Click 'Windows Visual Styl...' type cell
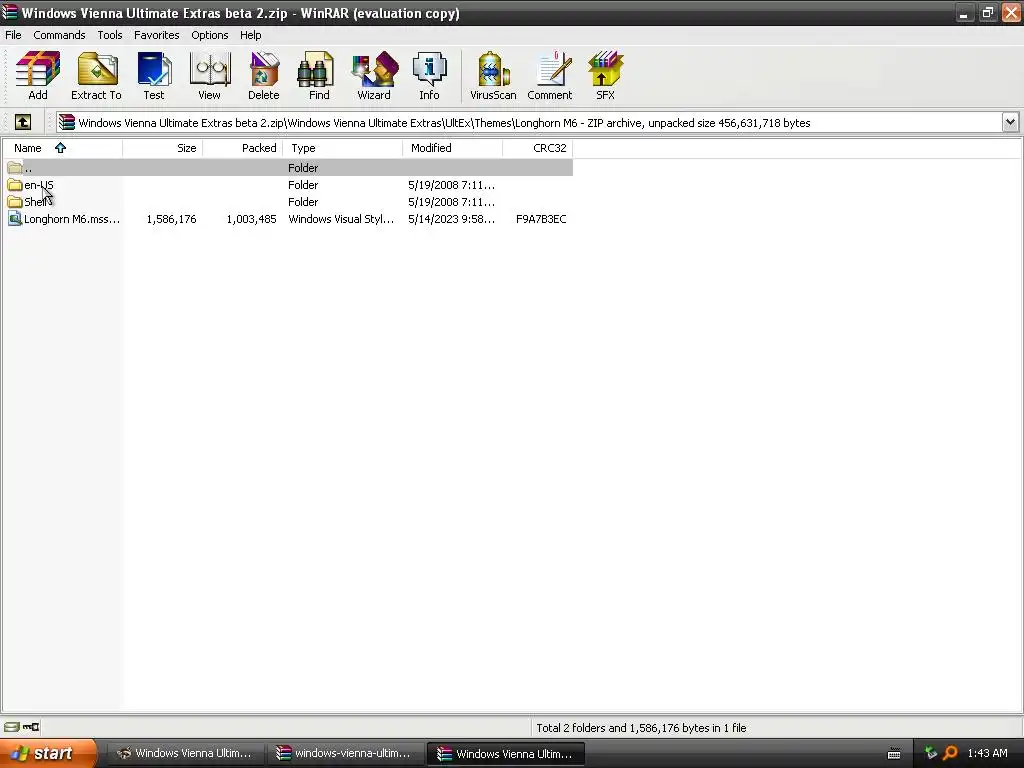 (341, 219)
